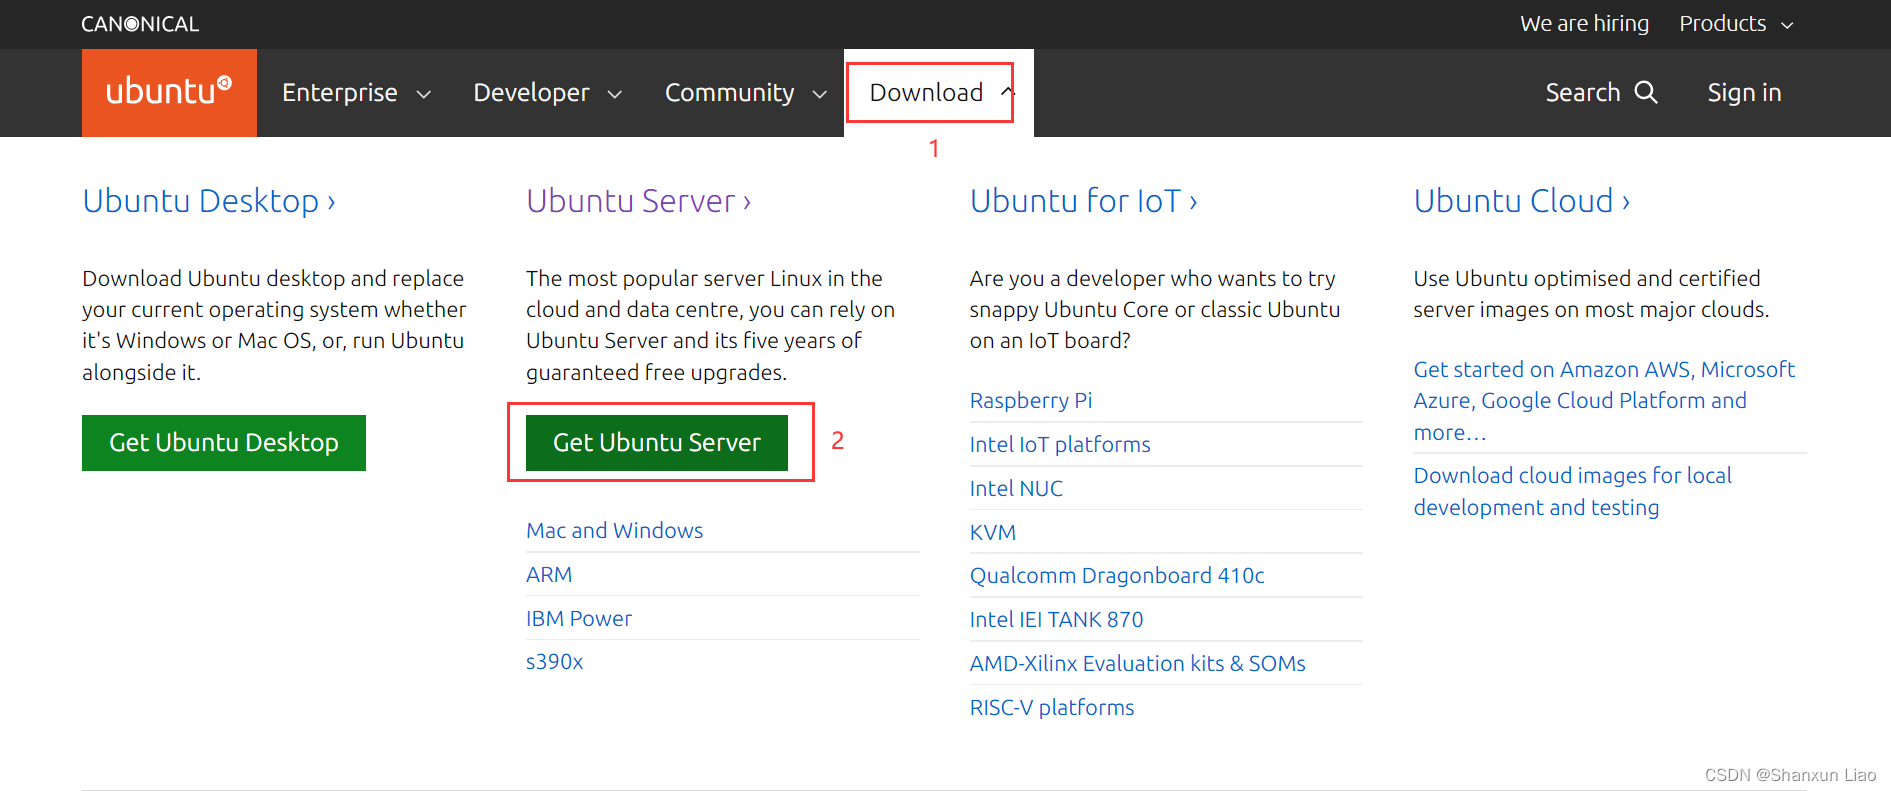Collapse the Download menu chevron
The height and width of the screenshot is (791, 1891).
pos(1007,92)
